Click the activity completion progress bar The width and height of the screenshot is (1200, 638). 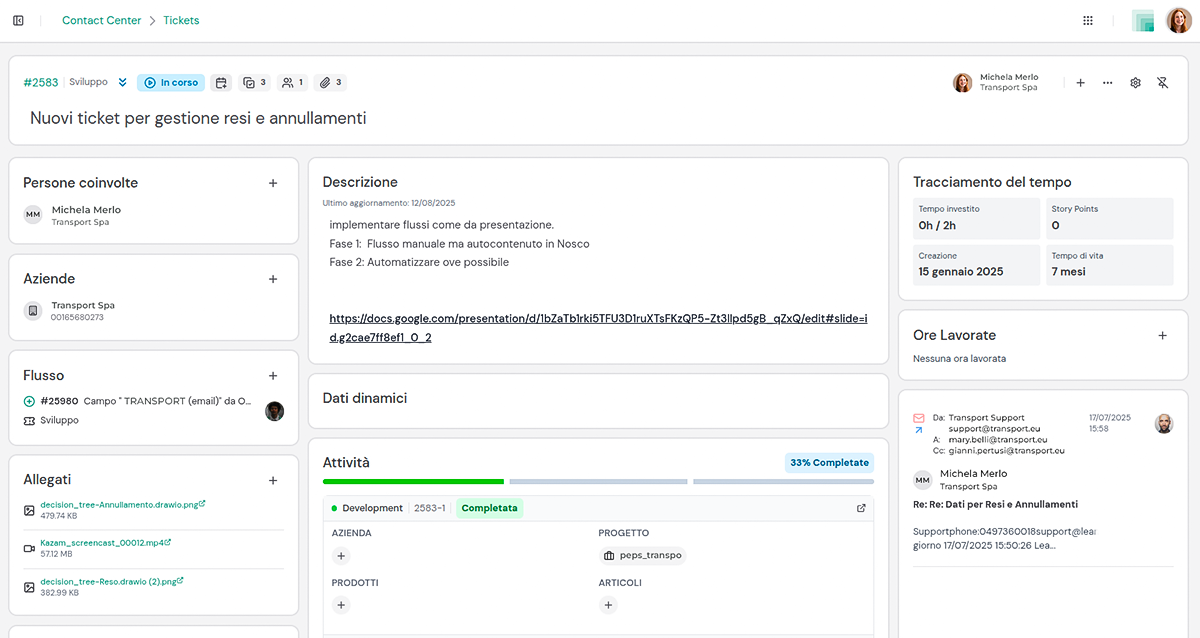(x=597, y=482)
